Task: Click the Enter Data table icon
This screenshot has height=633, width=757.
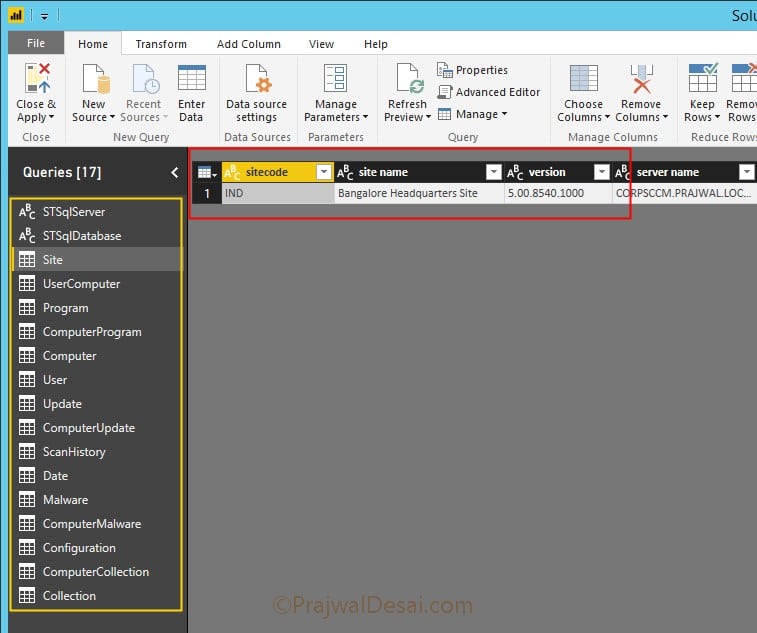Action: click(x=192, y=78)
